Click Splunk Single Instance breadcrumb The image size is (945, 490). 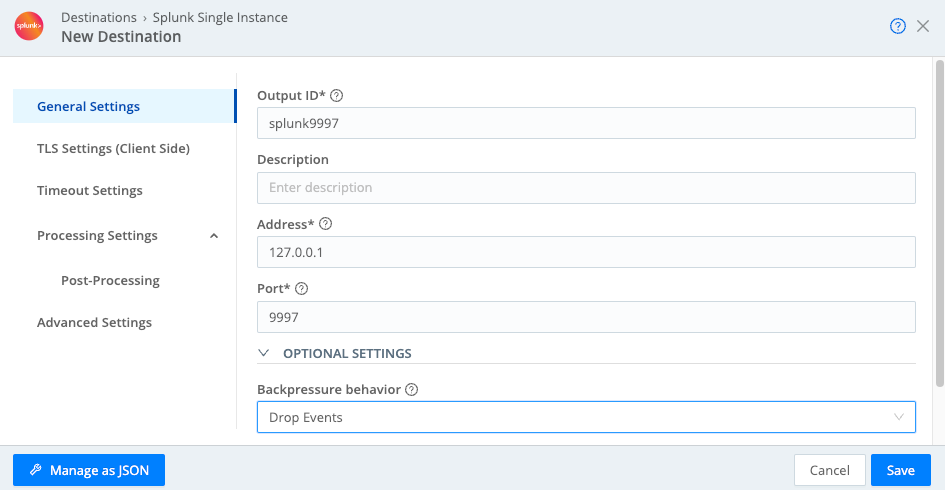click(220, 17)
